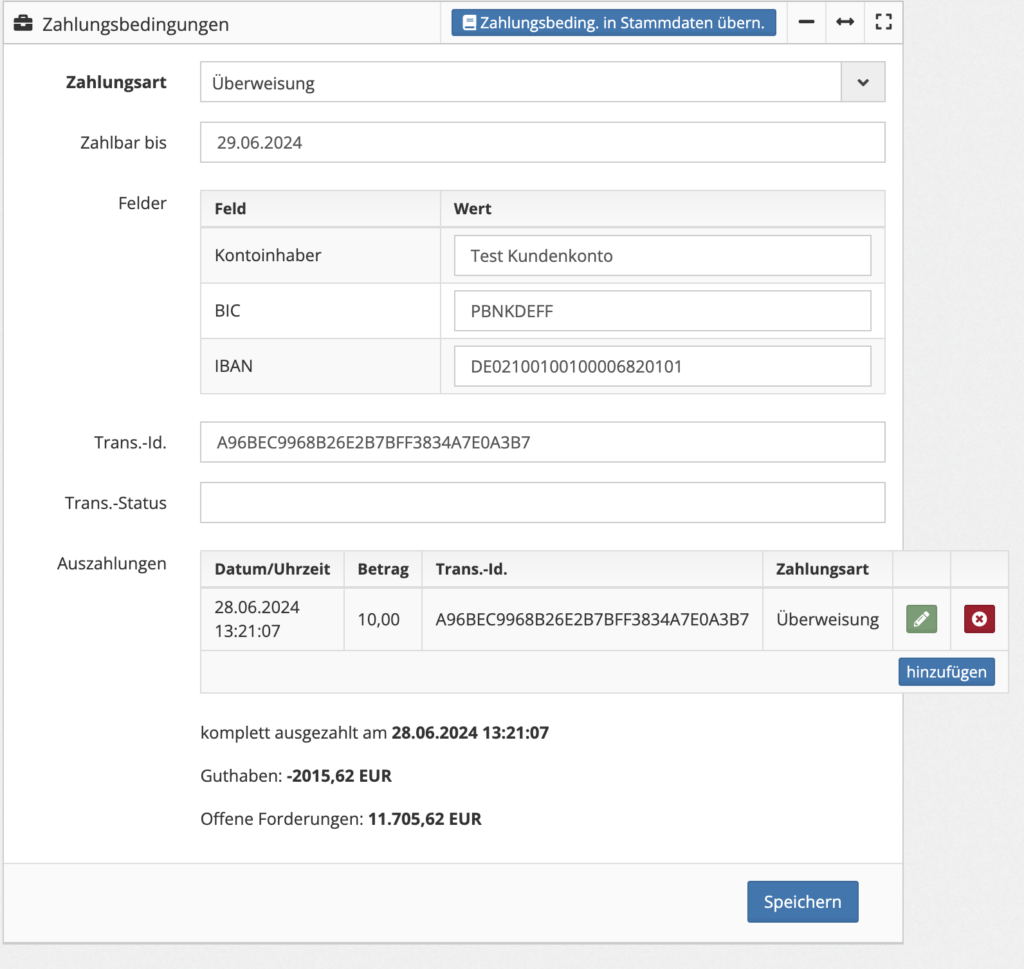Click the Zahlungsbedingungen panel title
The image size is (1024, 969).
[x=136, y=24]
